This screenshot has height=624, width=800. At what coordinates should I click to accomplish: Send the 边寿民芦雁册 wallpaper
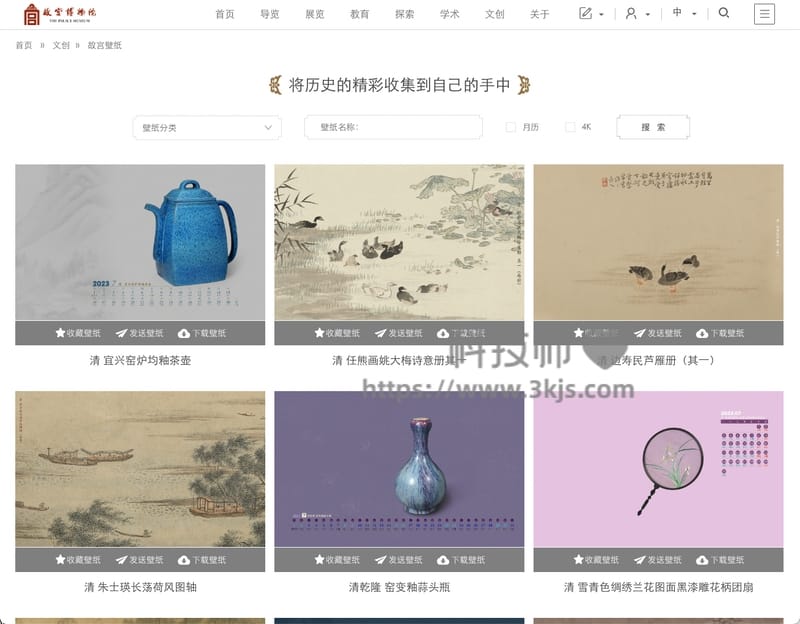(x=658, y=333)
